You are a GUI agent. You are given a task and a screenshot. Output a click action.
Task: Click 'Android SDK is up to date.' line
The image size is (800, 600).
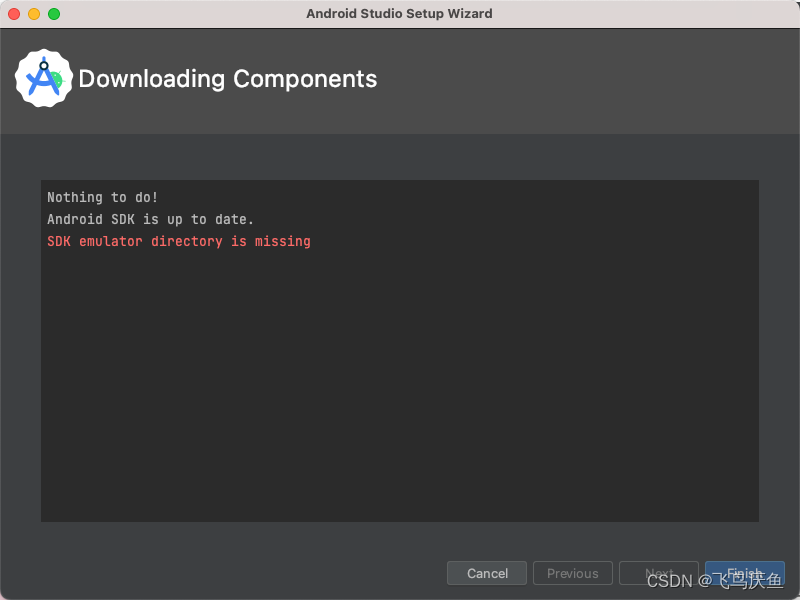pyautogui.click(x=151, y=219)
